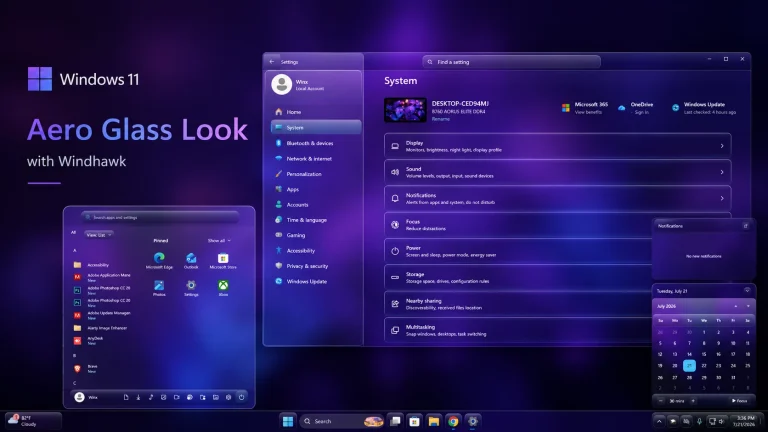Image resolution: width=768 pixels, height=432 pixels.
Task: Open Nearby sharing settings row
Action: (x=518, y=304)
